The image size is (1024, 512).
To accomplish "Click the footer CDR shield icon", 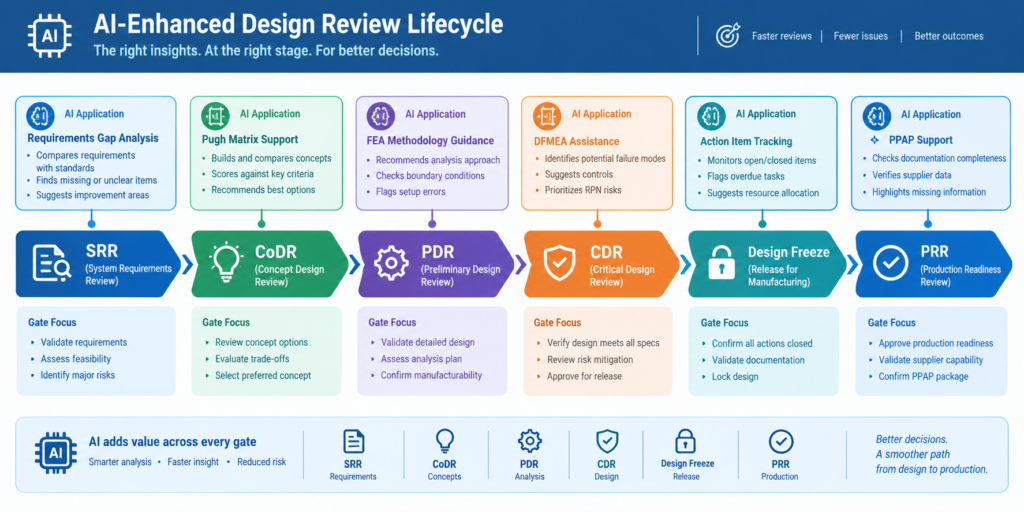I will 607,441.
